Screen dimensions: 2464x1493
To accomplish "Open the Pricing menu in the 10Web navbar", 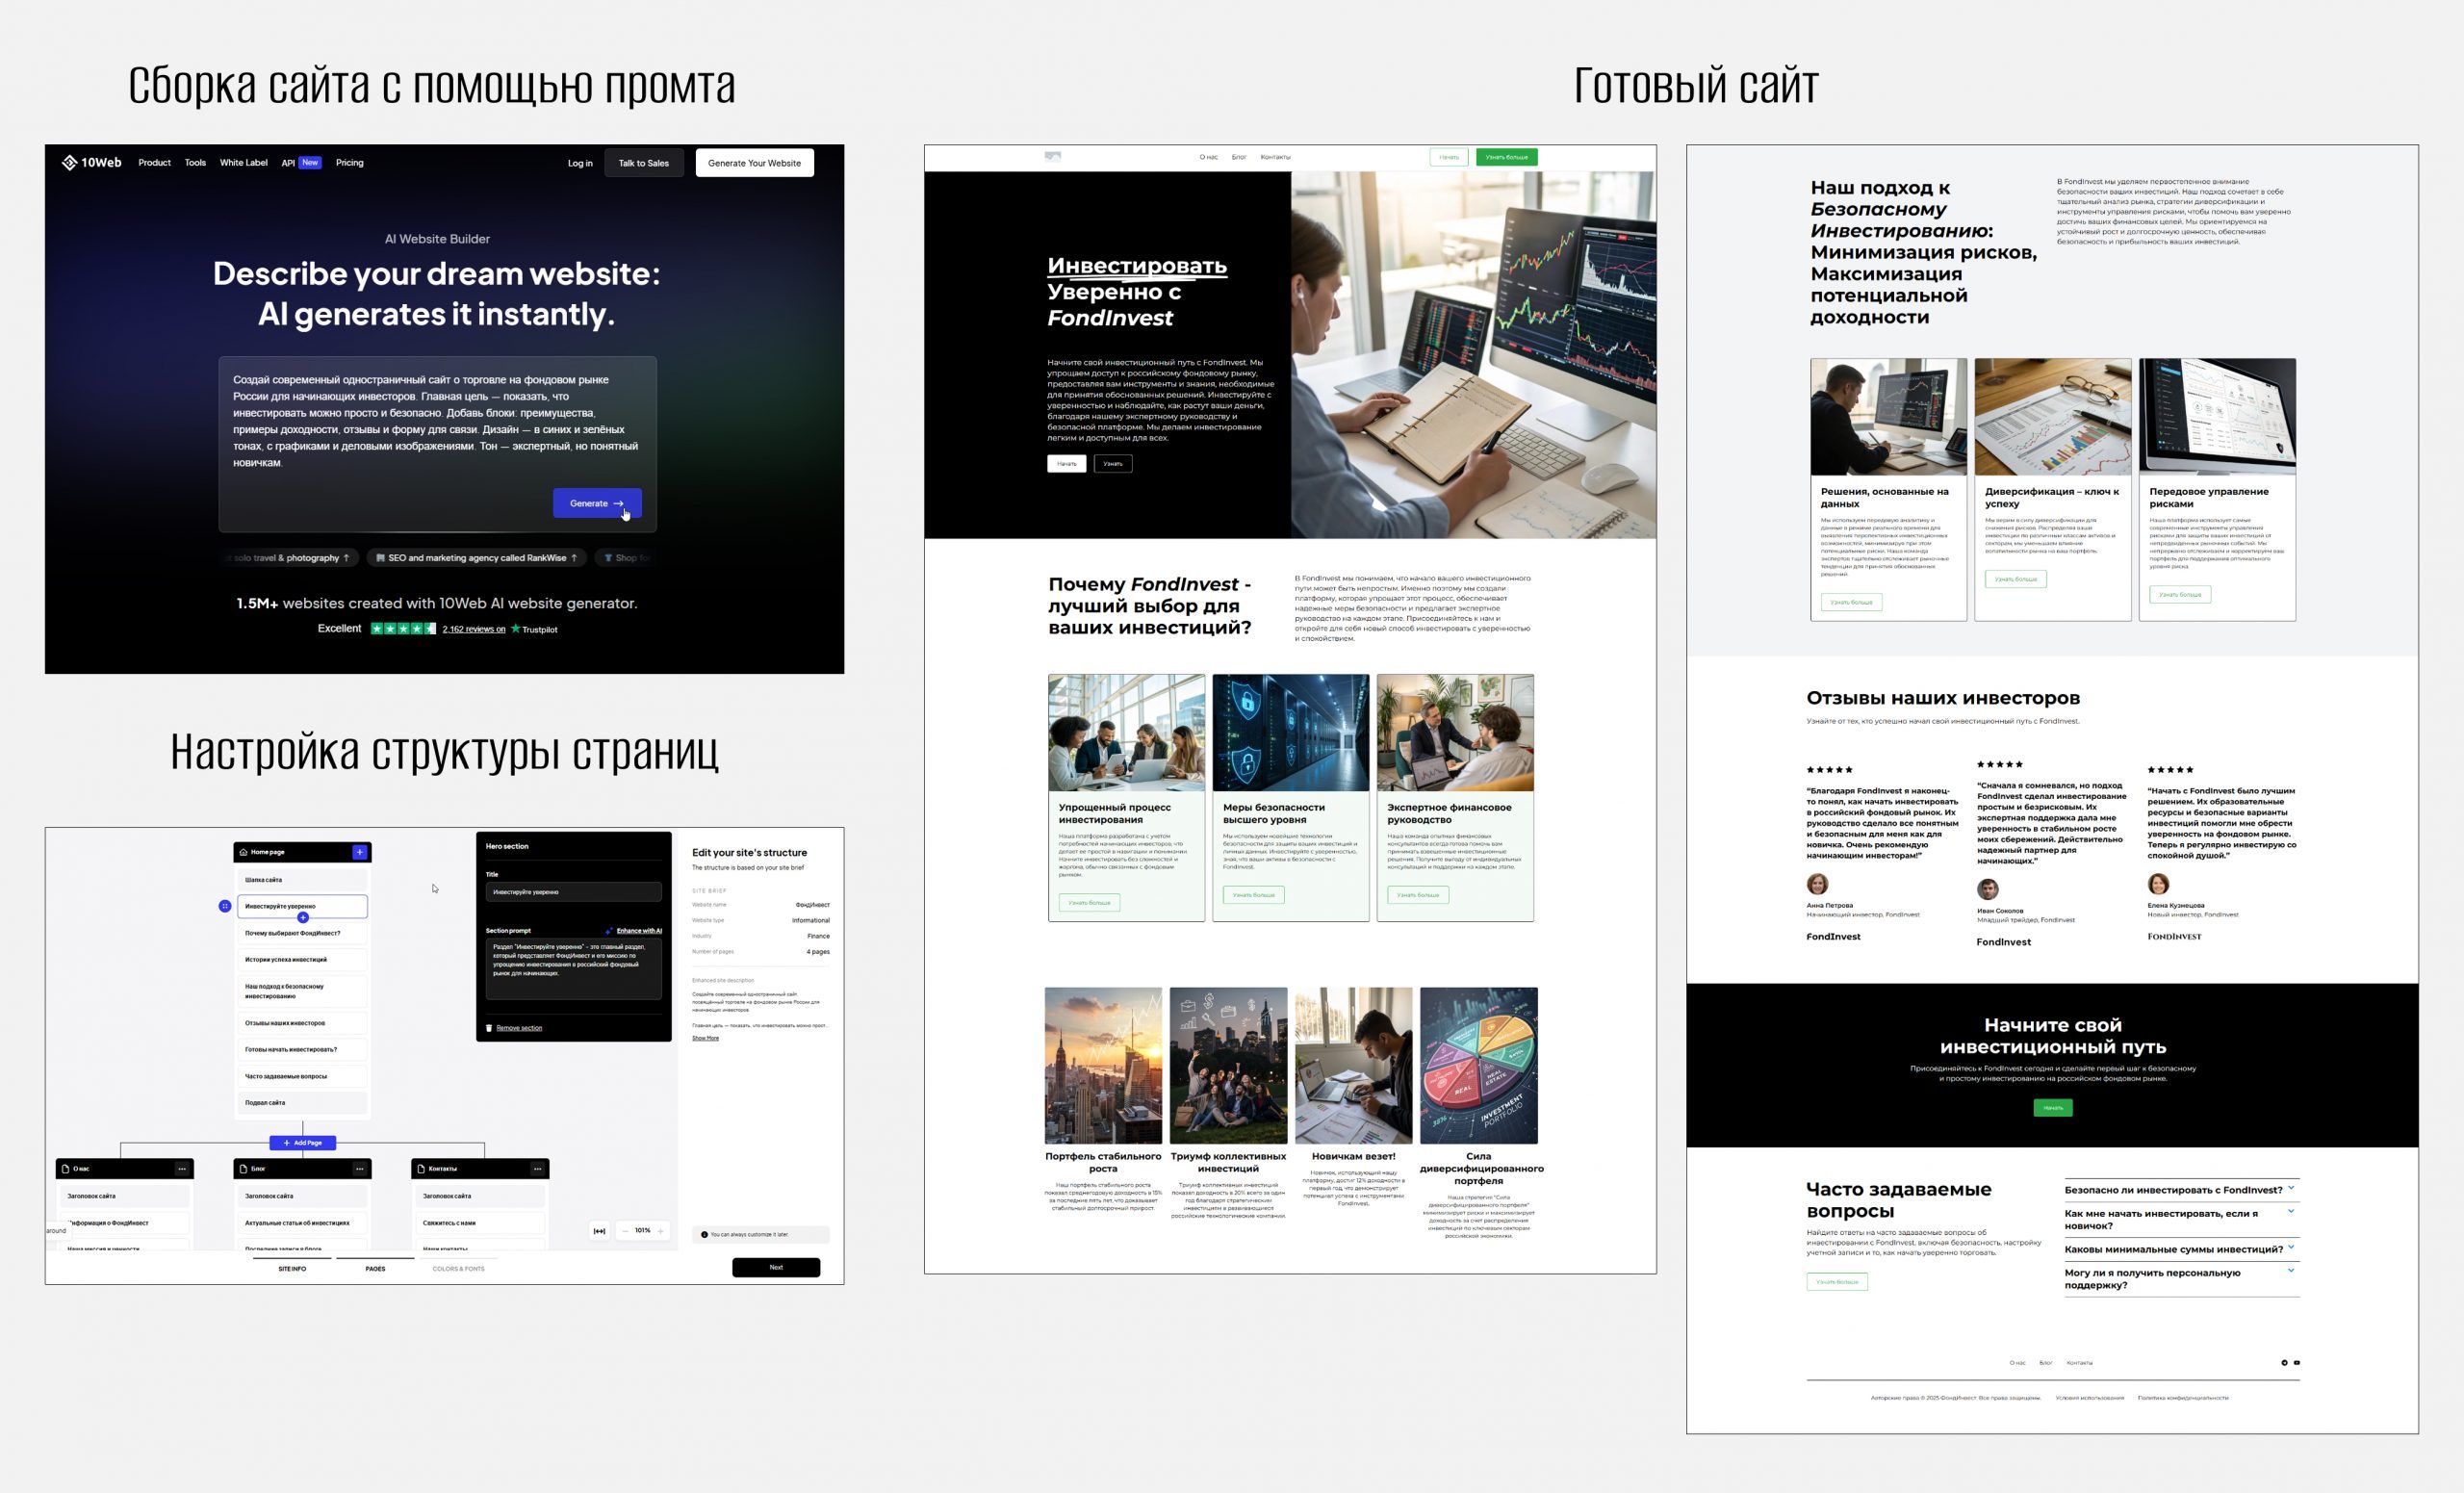I will coord(351,163).
